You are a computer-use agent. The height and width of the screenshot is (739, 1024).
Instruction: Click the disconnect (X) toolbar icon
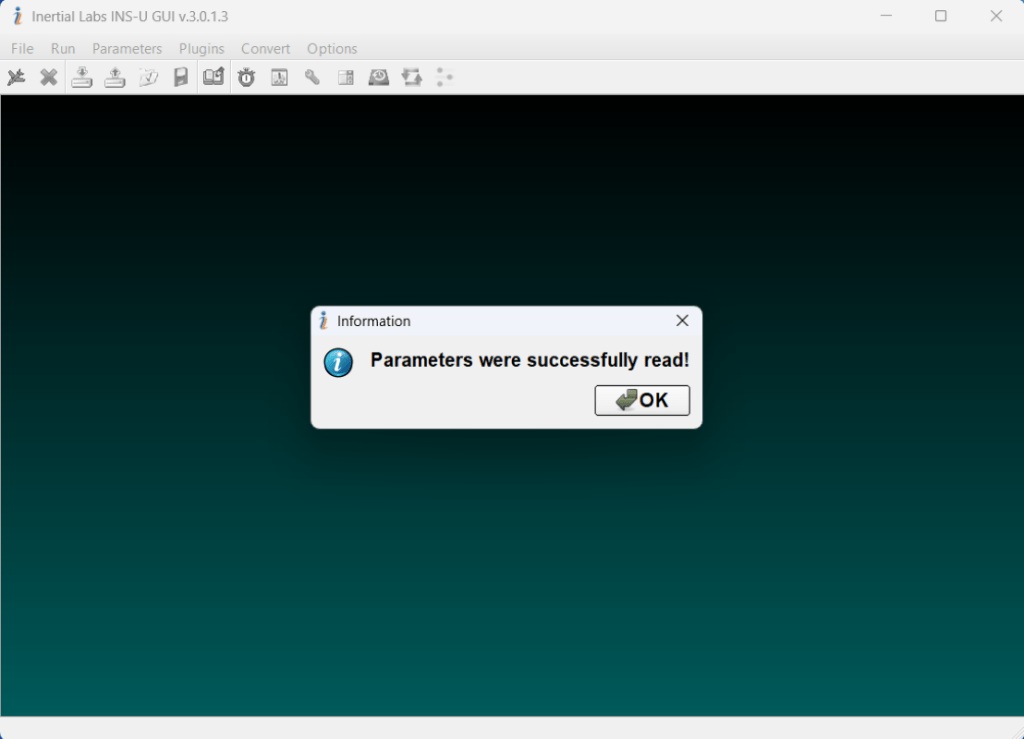[x=49, y=77]
